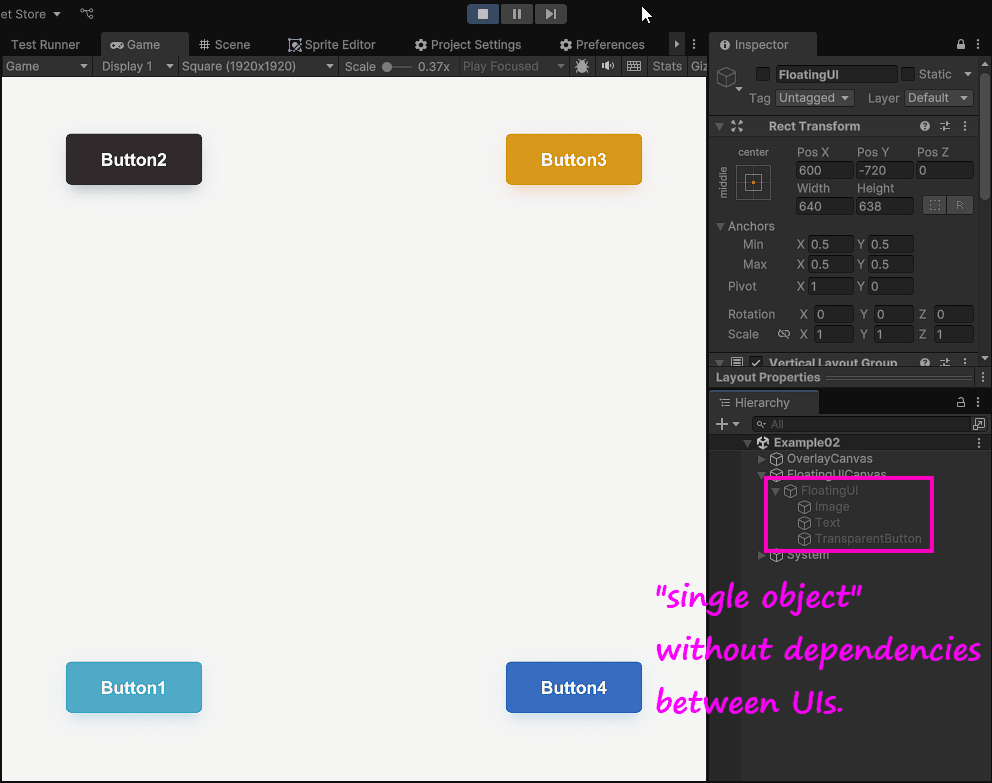
Task: Open the Project Settings tab
Action: [468, 45]
